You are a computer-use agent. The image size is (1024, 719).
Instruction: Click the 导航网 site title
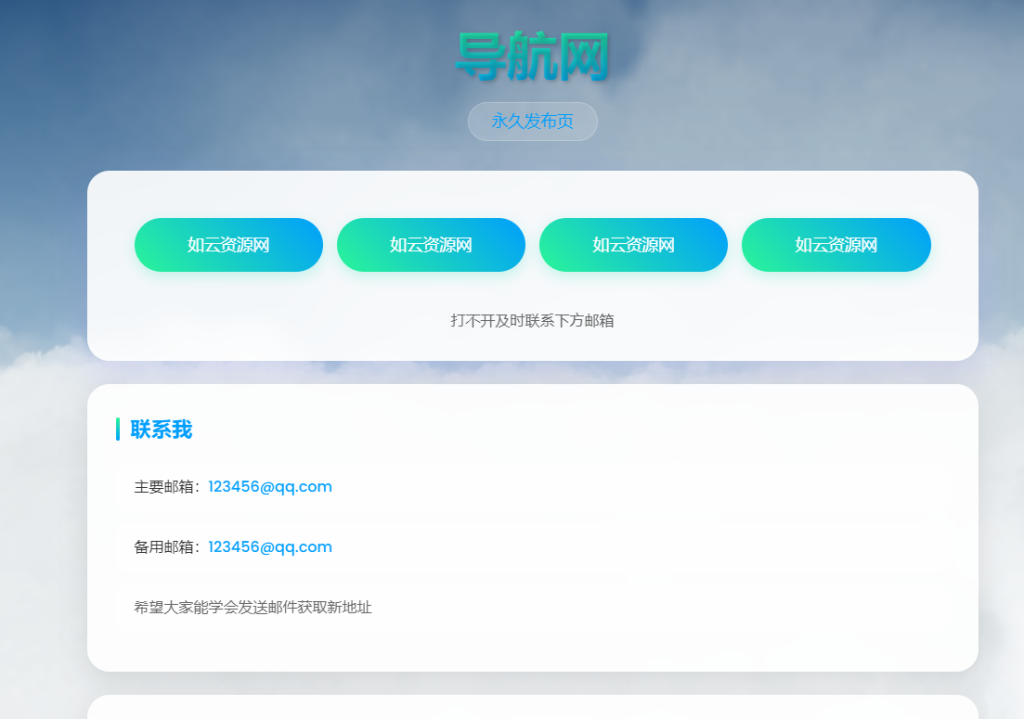coord(531,57)
